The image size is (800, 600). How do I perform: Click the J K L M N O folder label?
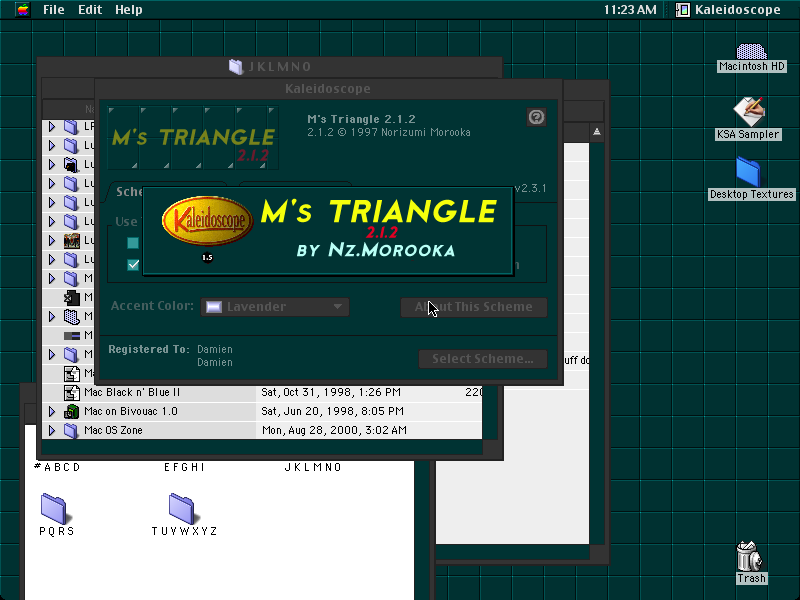click(313, 467)
